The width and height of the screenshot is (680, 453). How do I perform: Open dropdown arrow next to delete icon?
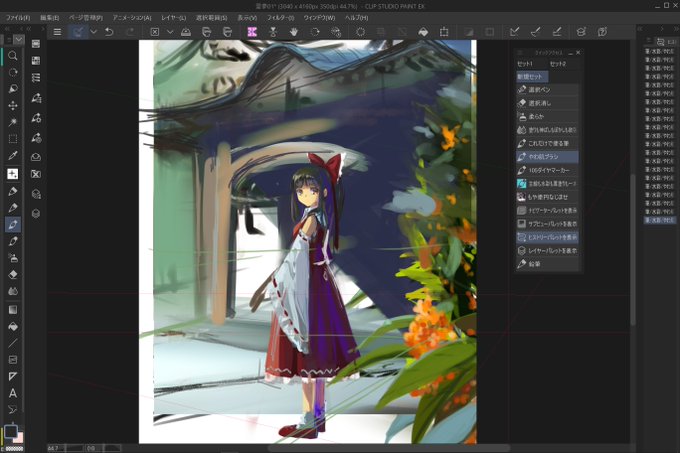(170, 32)
